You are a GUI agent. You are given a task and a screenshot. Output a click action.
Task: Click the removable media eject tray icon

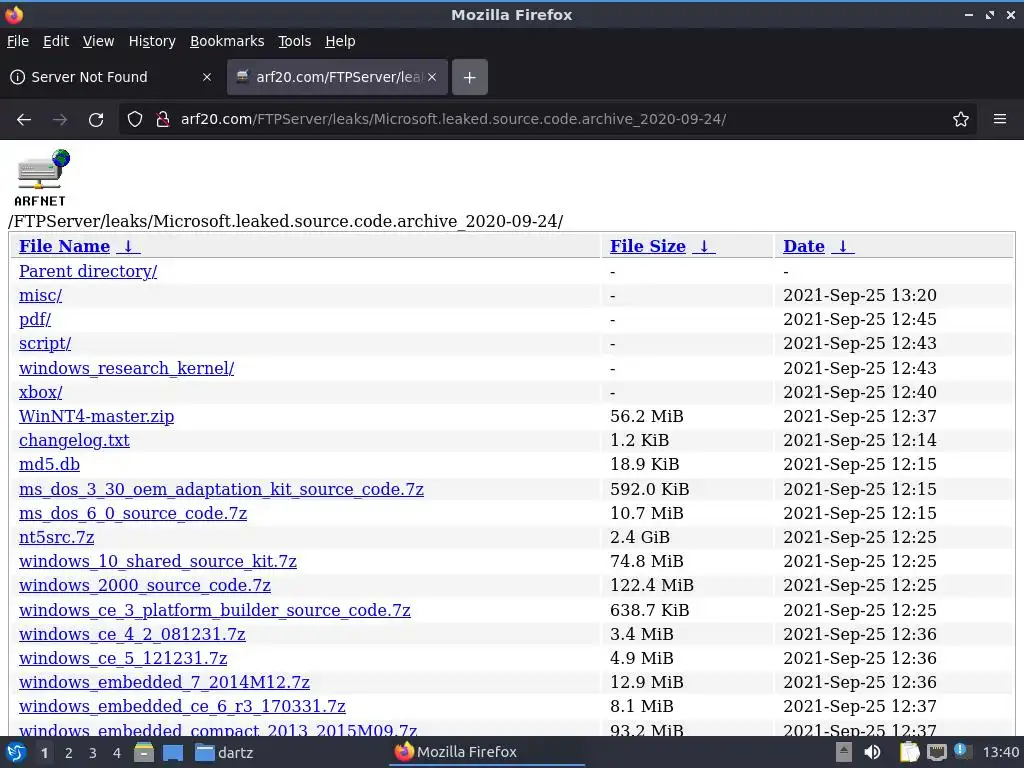click(844, 752)
